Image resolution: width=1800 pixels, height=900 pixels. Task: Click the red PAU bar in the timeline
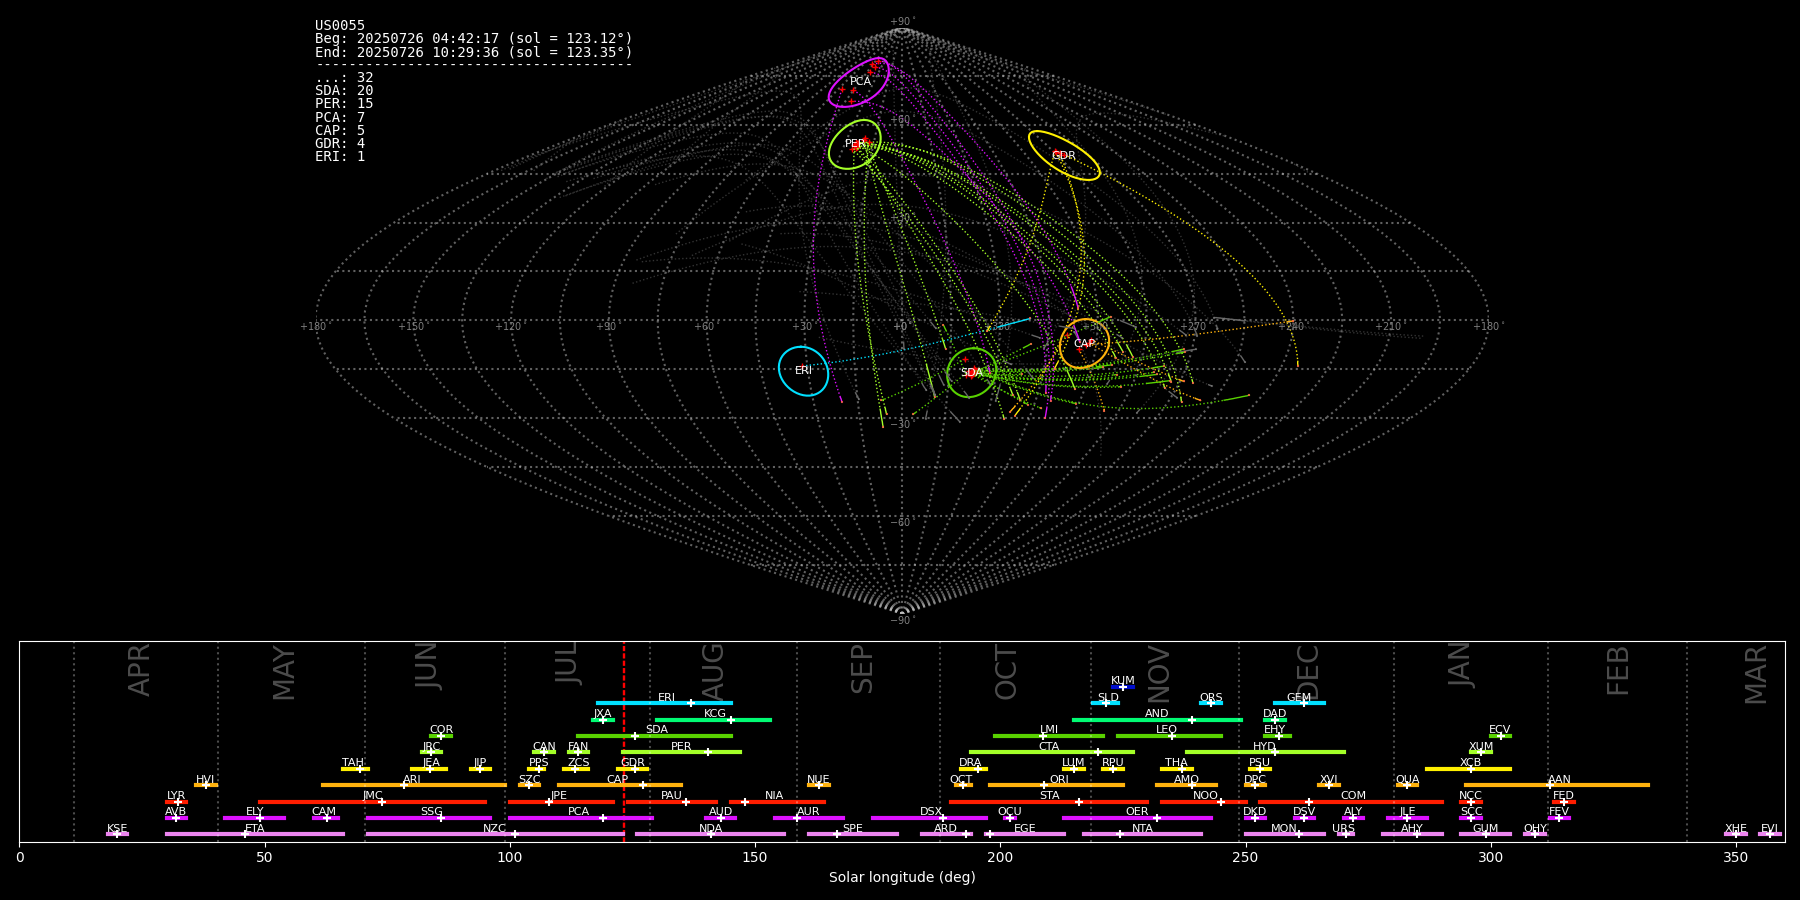pos(671,802)
